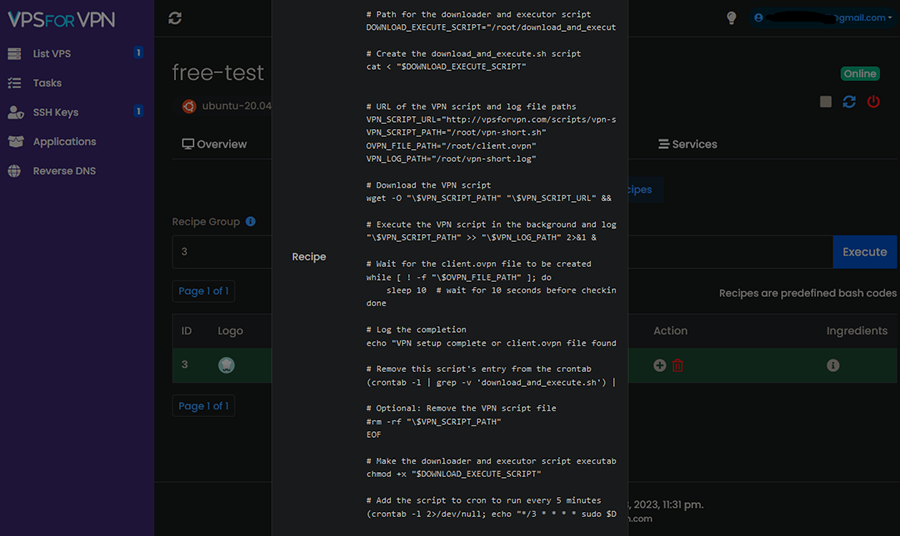
Task: Switch to the Overview tab
Action: [x=214, y=144]
